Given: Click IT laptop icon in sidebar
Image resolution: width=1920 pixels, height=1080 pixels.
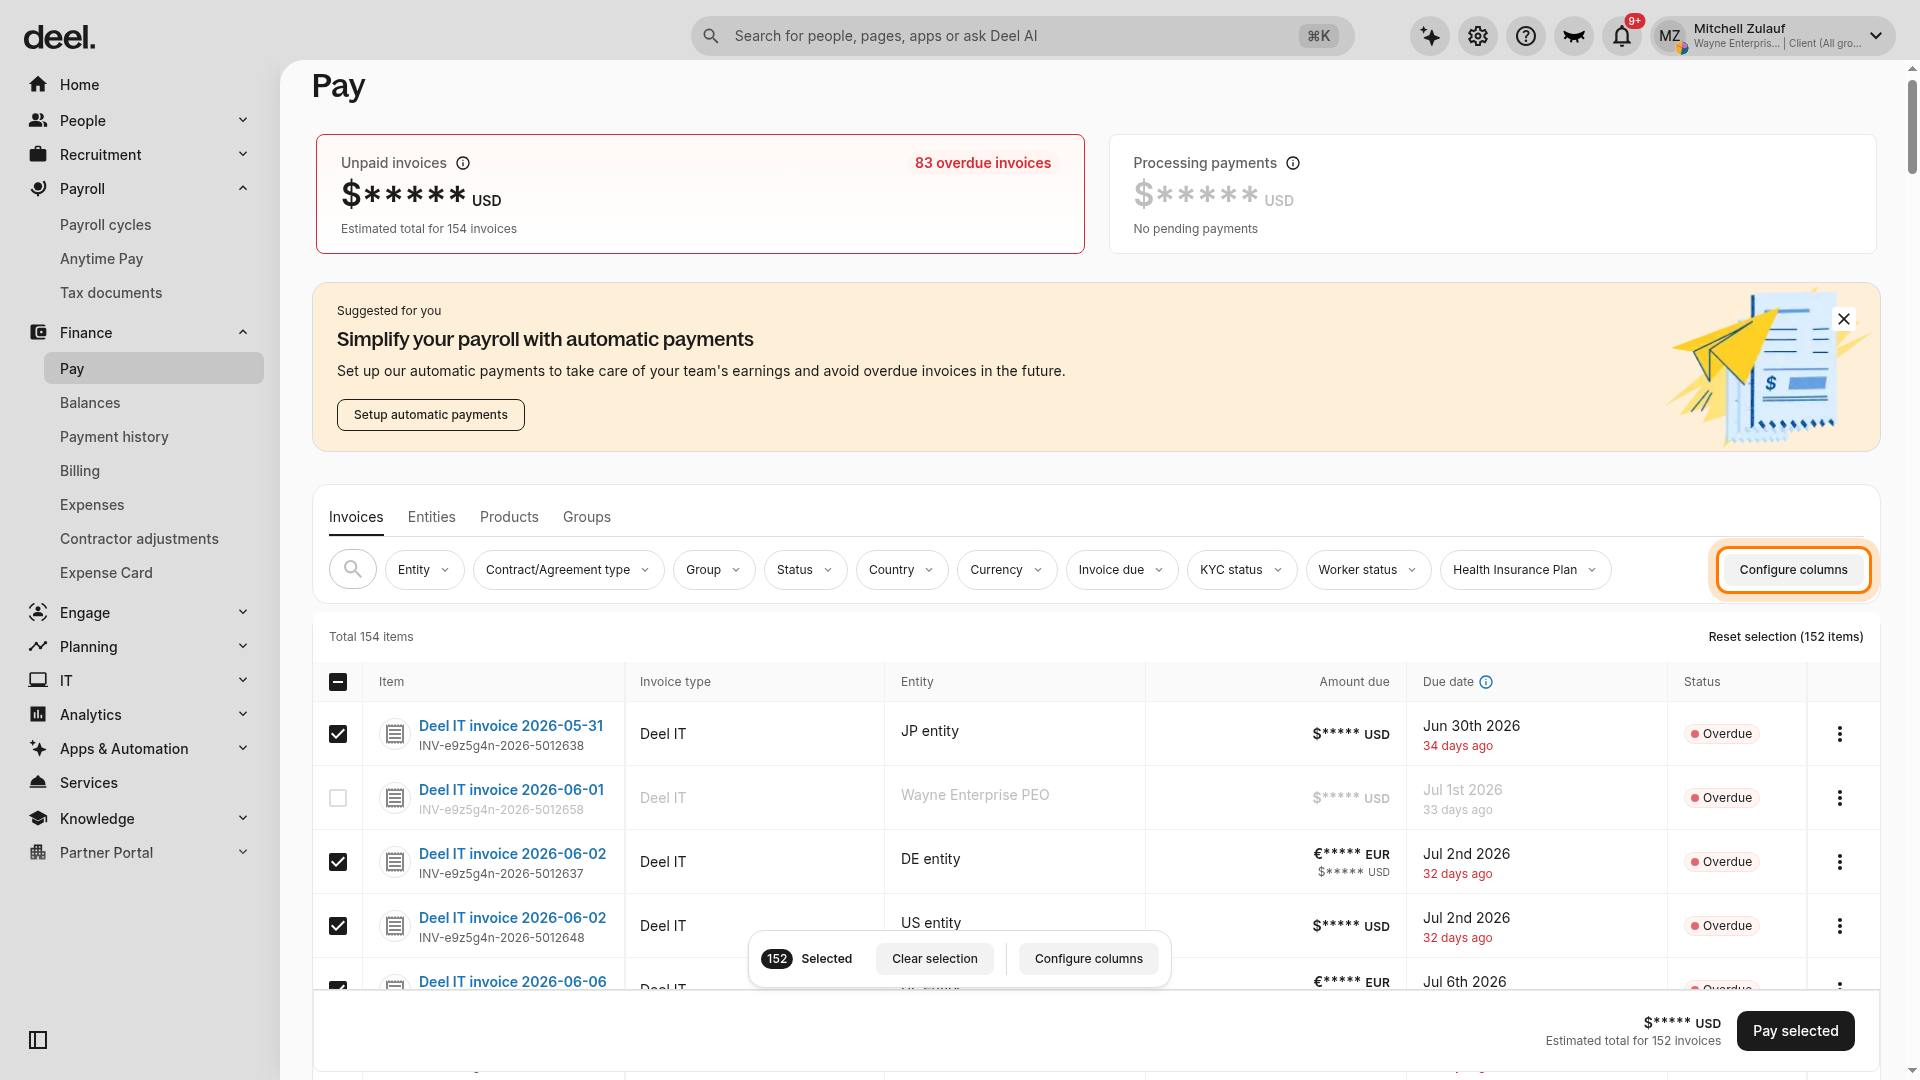Looking at the screenshot, I should 38,680.
